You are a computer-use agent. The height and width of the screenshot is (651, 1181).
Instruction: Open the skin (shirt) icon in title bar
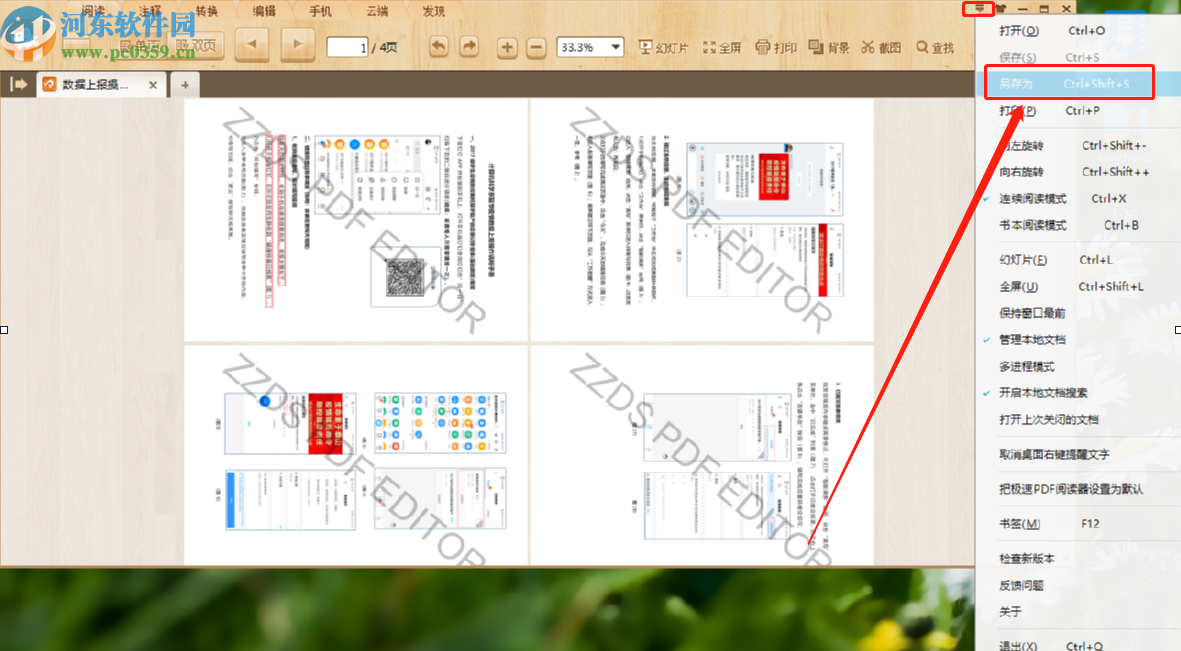pos(1001,8)
